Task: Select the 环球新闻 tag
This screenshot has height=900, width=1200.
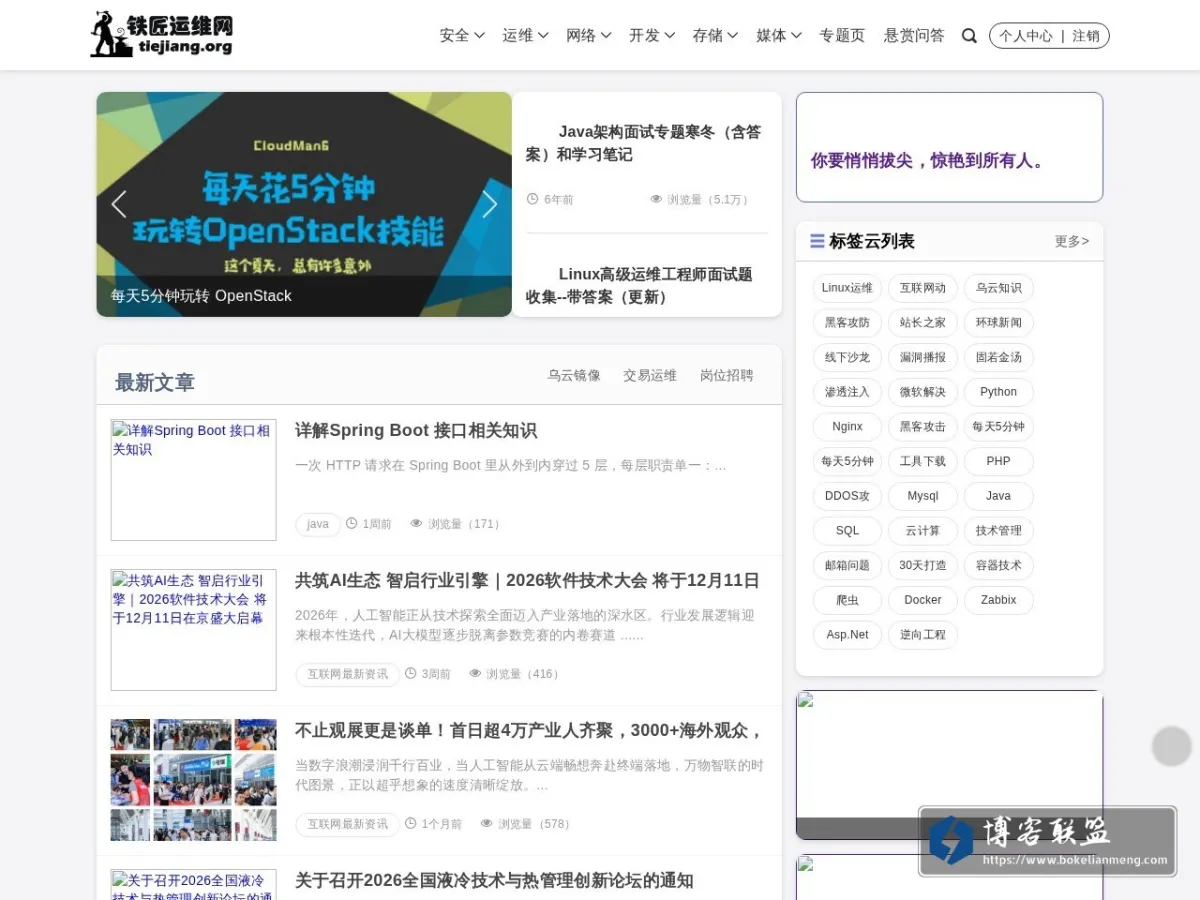Action: [x=998, y=322]
